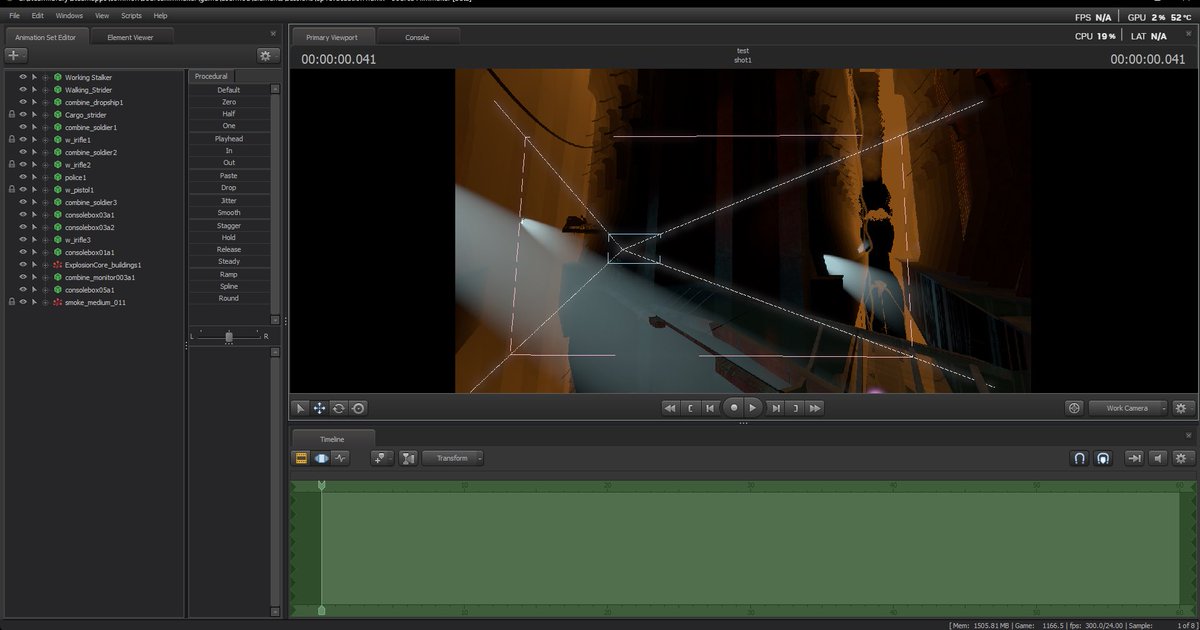The width and height of the screenshot is (1200, 630).
Task: Click the lock icon beside w_pistol1
Action: 11,190
